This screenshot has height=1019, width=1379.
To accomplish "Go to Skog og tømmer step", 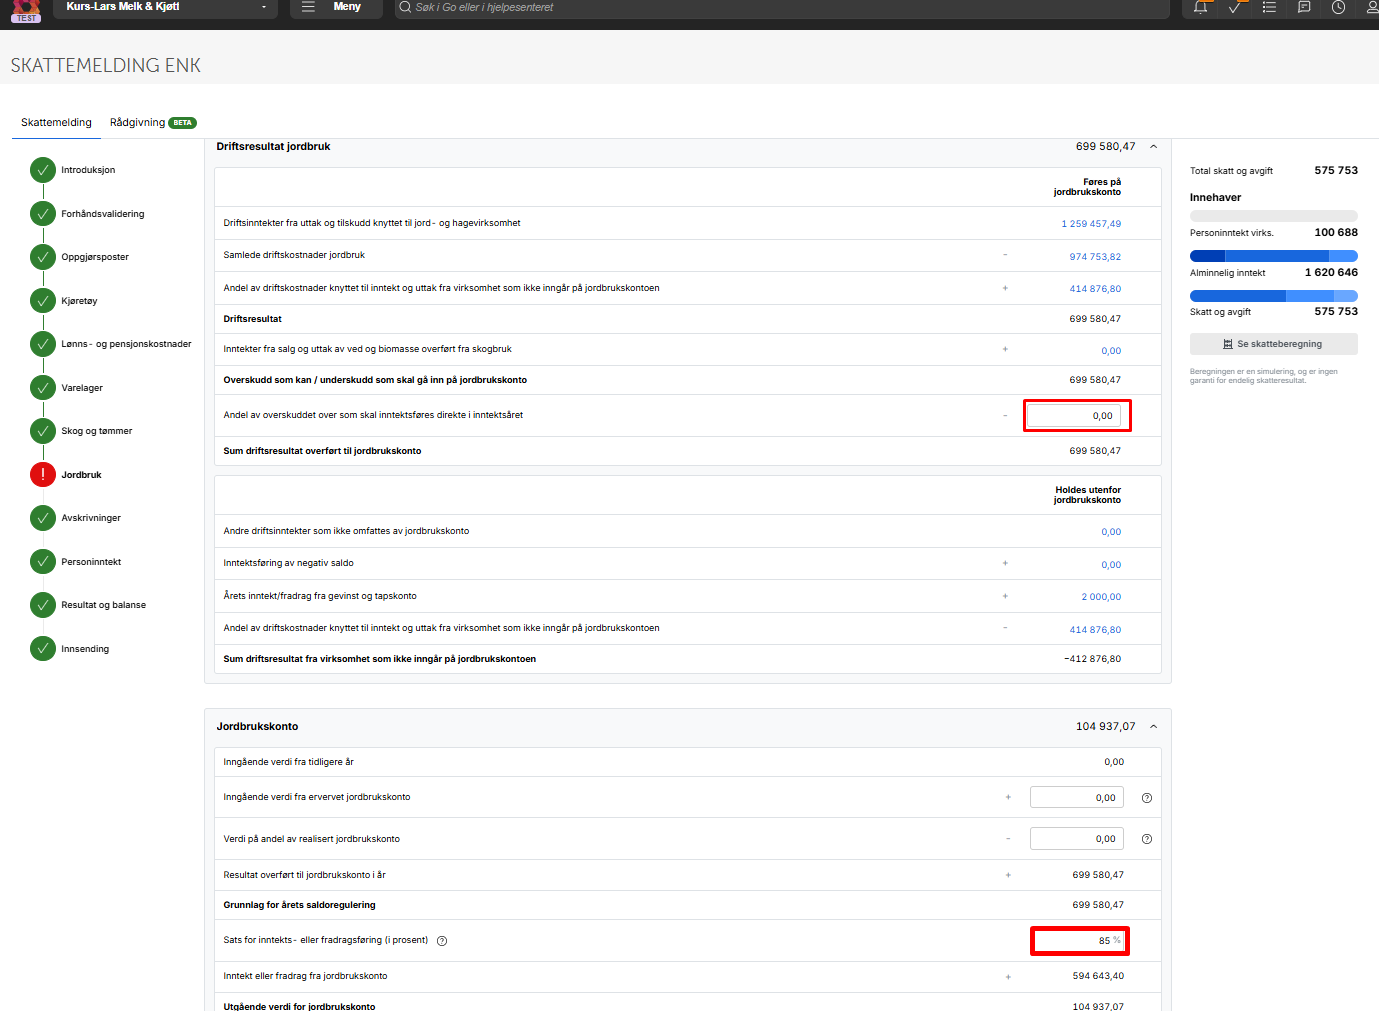I will pyautogui.click(x=96, y=431).
